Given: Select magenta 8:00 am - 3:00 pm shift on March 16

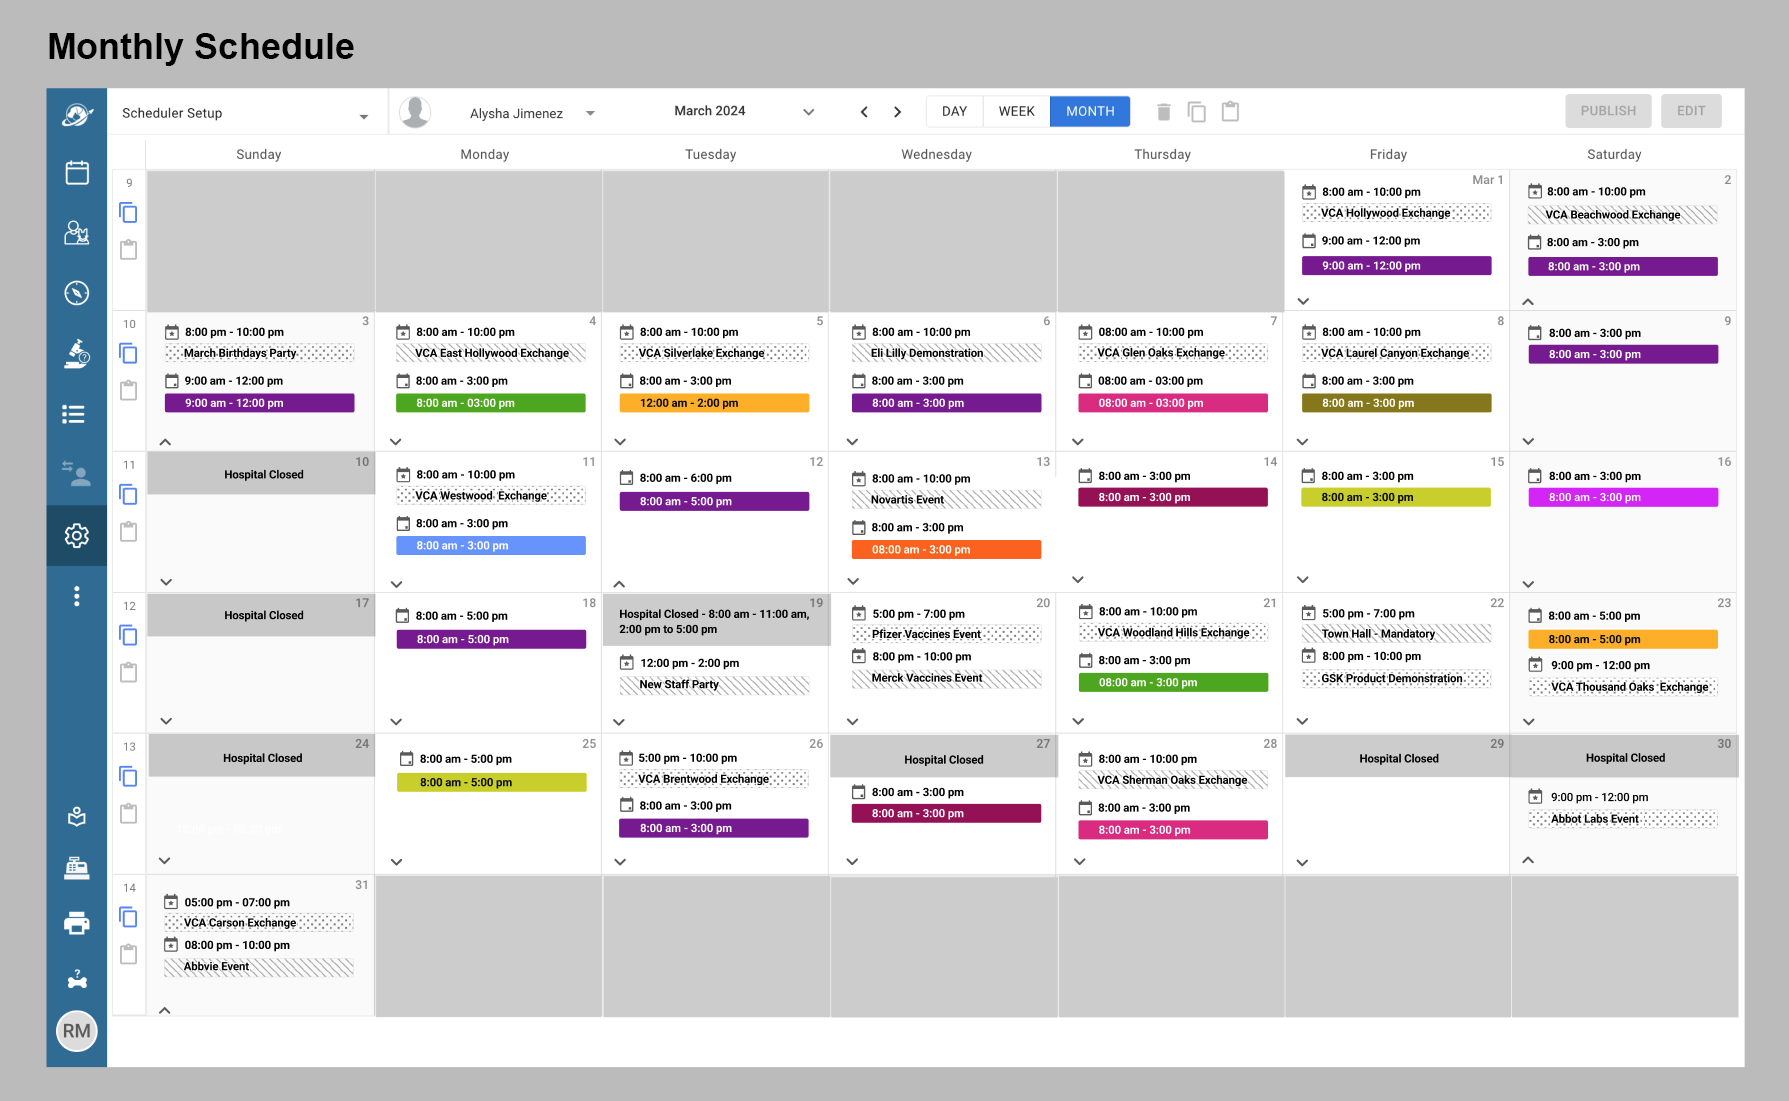Looking at the screenshot, I should pos(1623,497).
